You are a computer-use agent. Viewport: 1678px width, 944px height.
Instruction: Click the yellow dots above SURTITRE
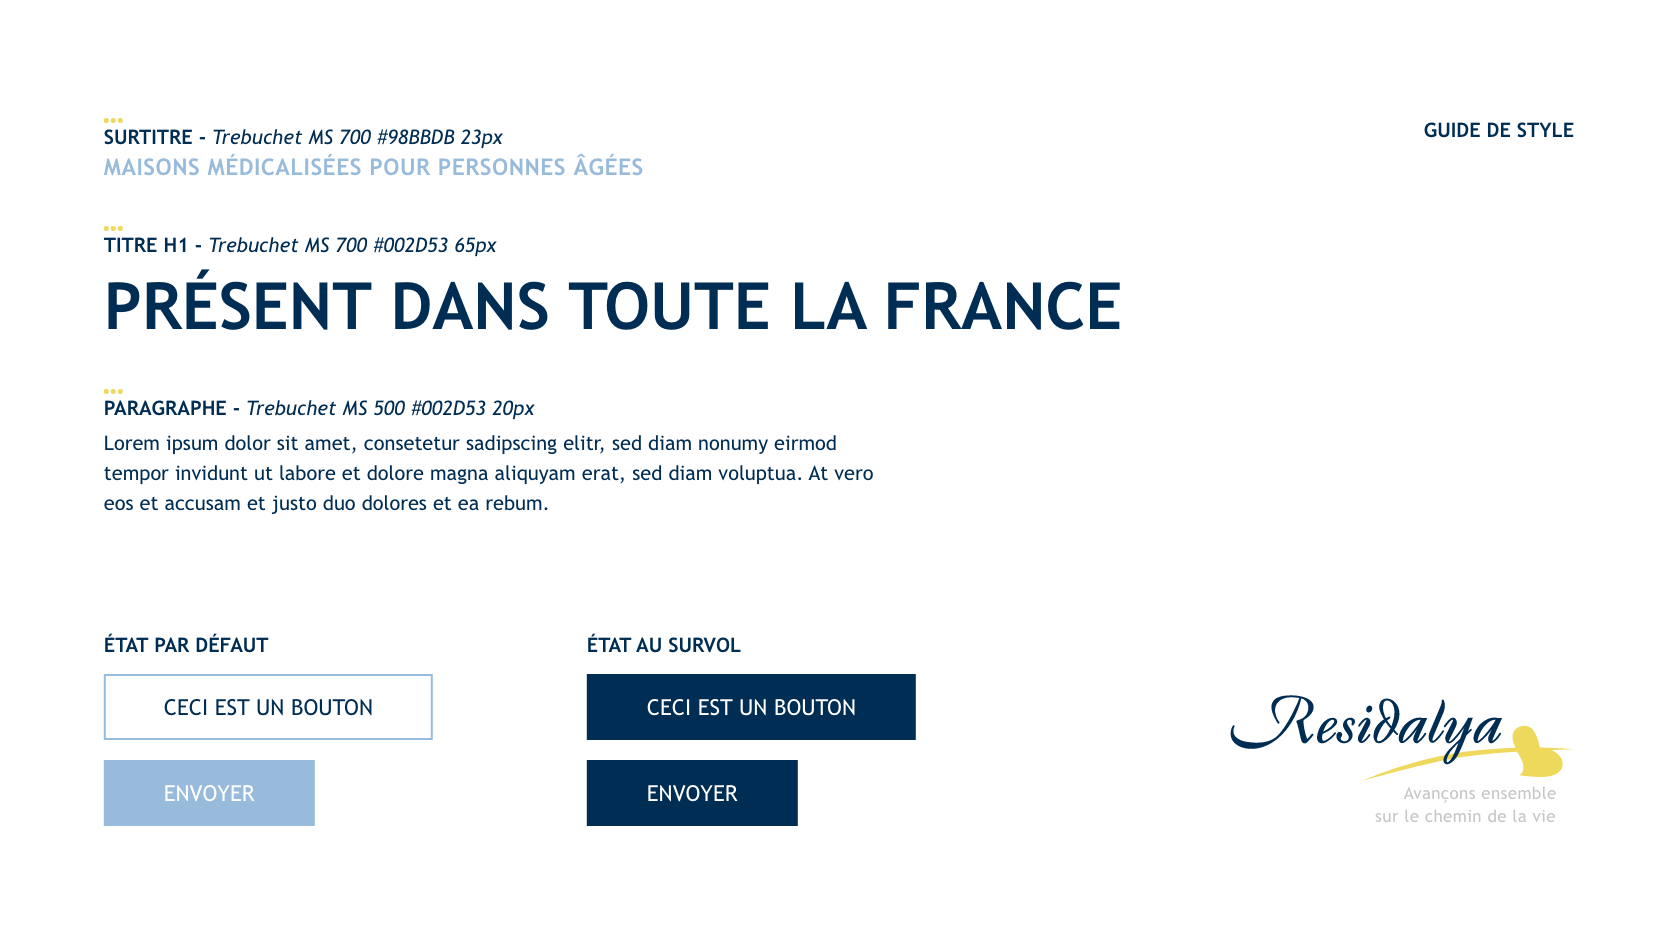[113, 120]
